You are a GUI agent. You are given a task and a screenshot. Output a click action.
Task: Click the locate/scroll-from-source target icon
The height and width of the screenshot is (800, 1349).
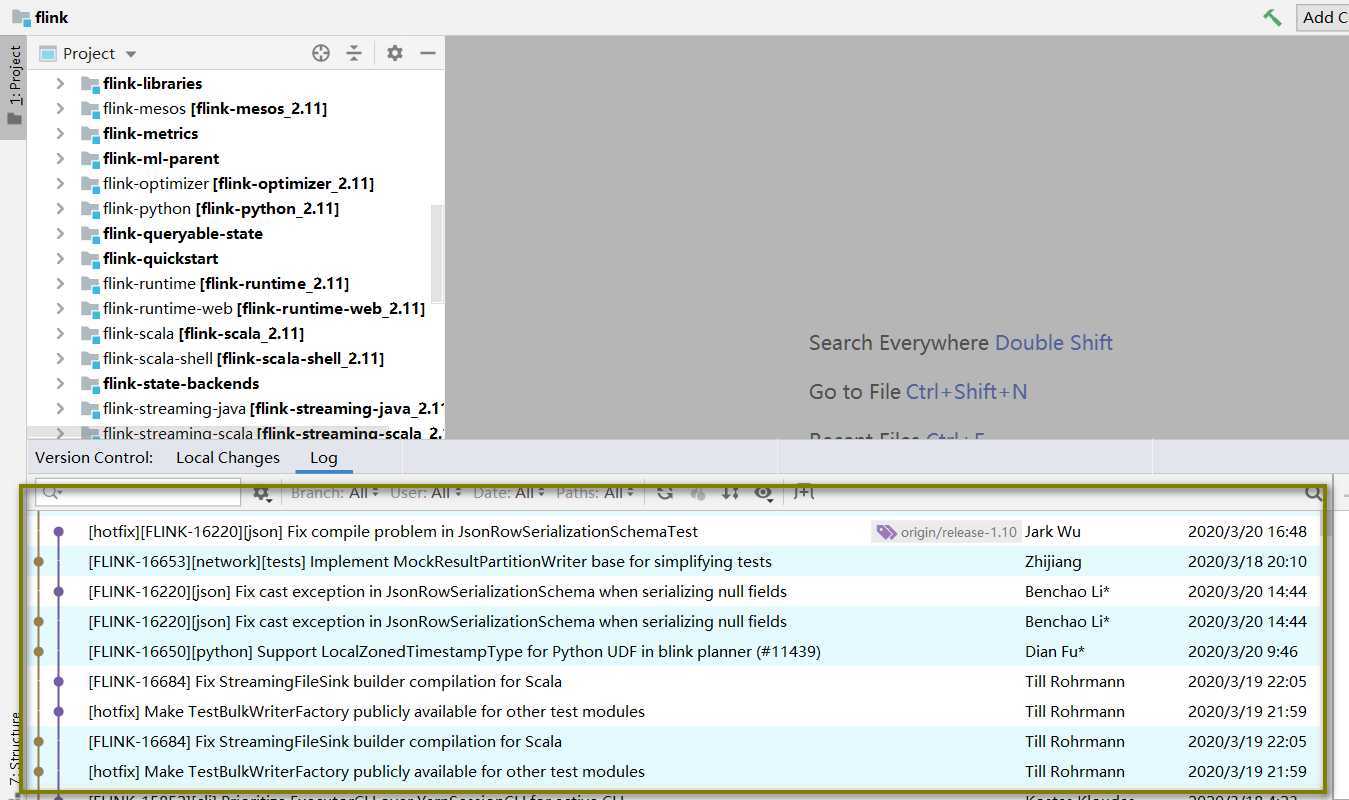(321, 53)
